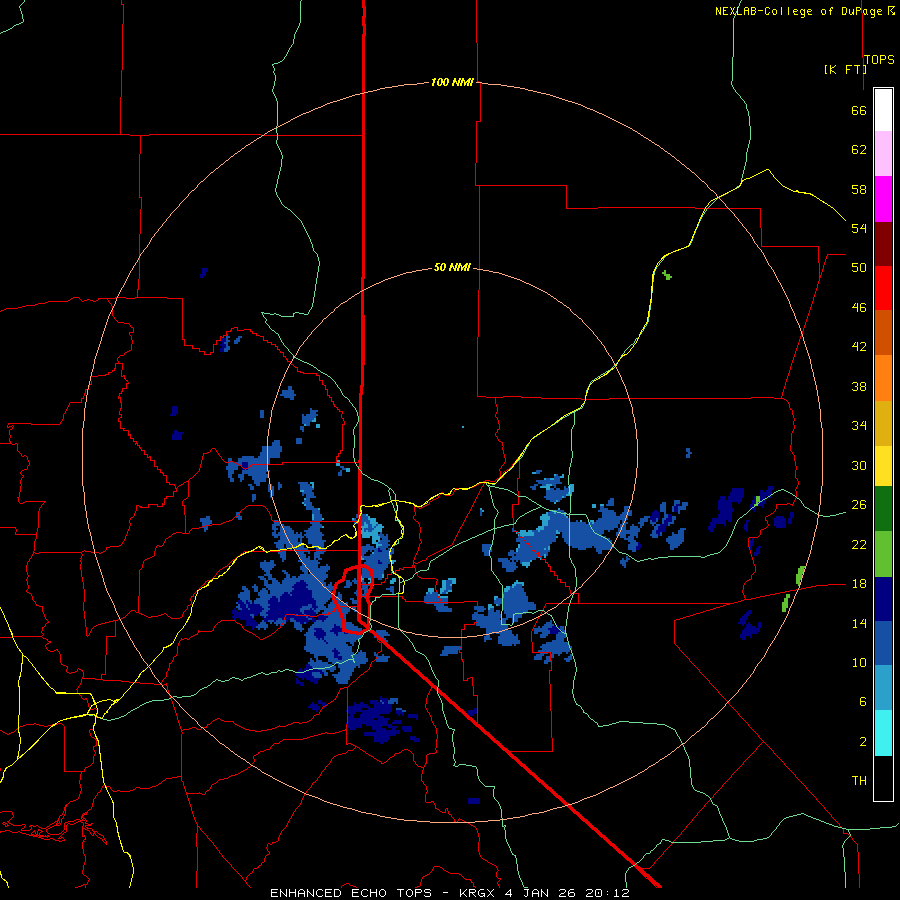
Task: Select the light blue 6-10 kft swatch
Action: pyautogui.click(x=883, y=688)
